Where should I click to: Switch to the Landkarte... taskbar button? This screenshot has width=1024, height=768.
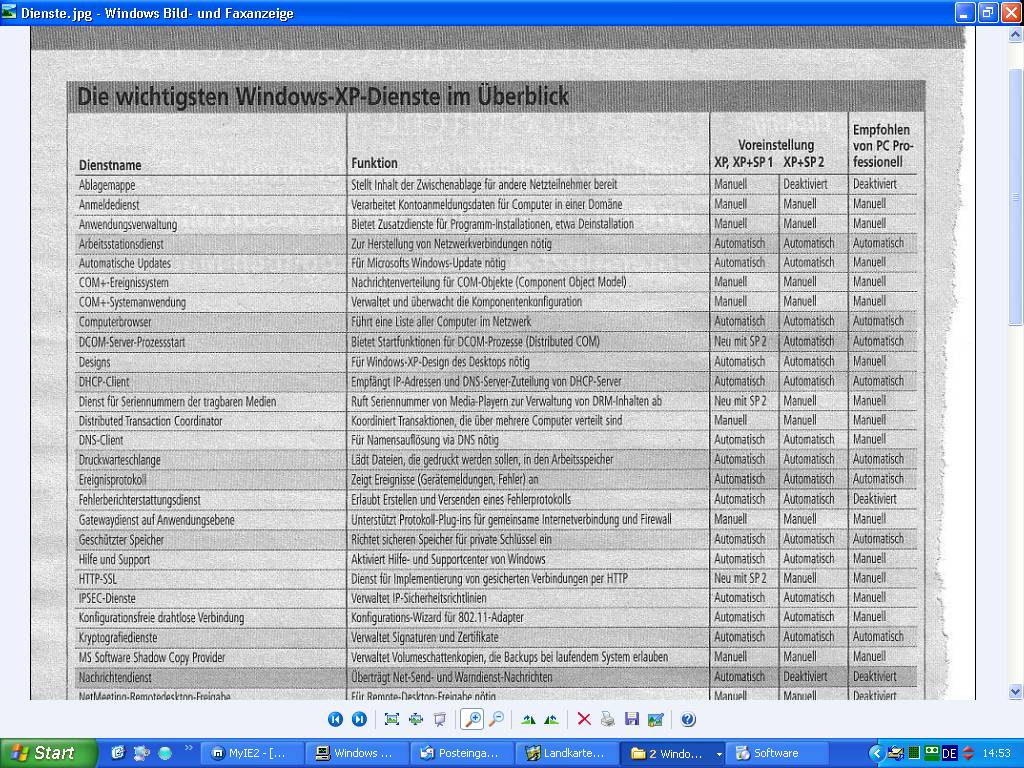click(567, 753)
